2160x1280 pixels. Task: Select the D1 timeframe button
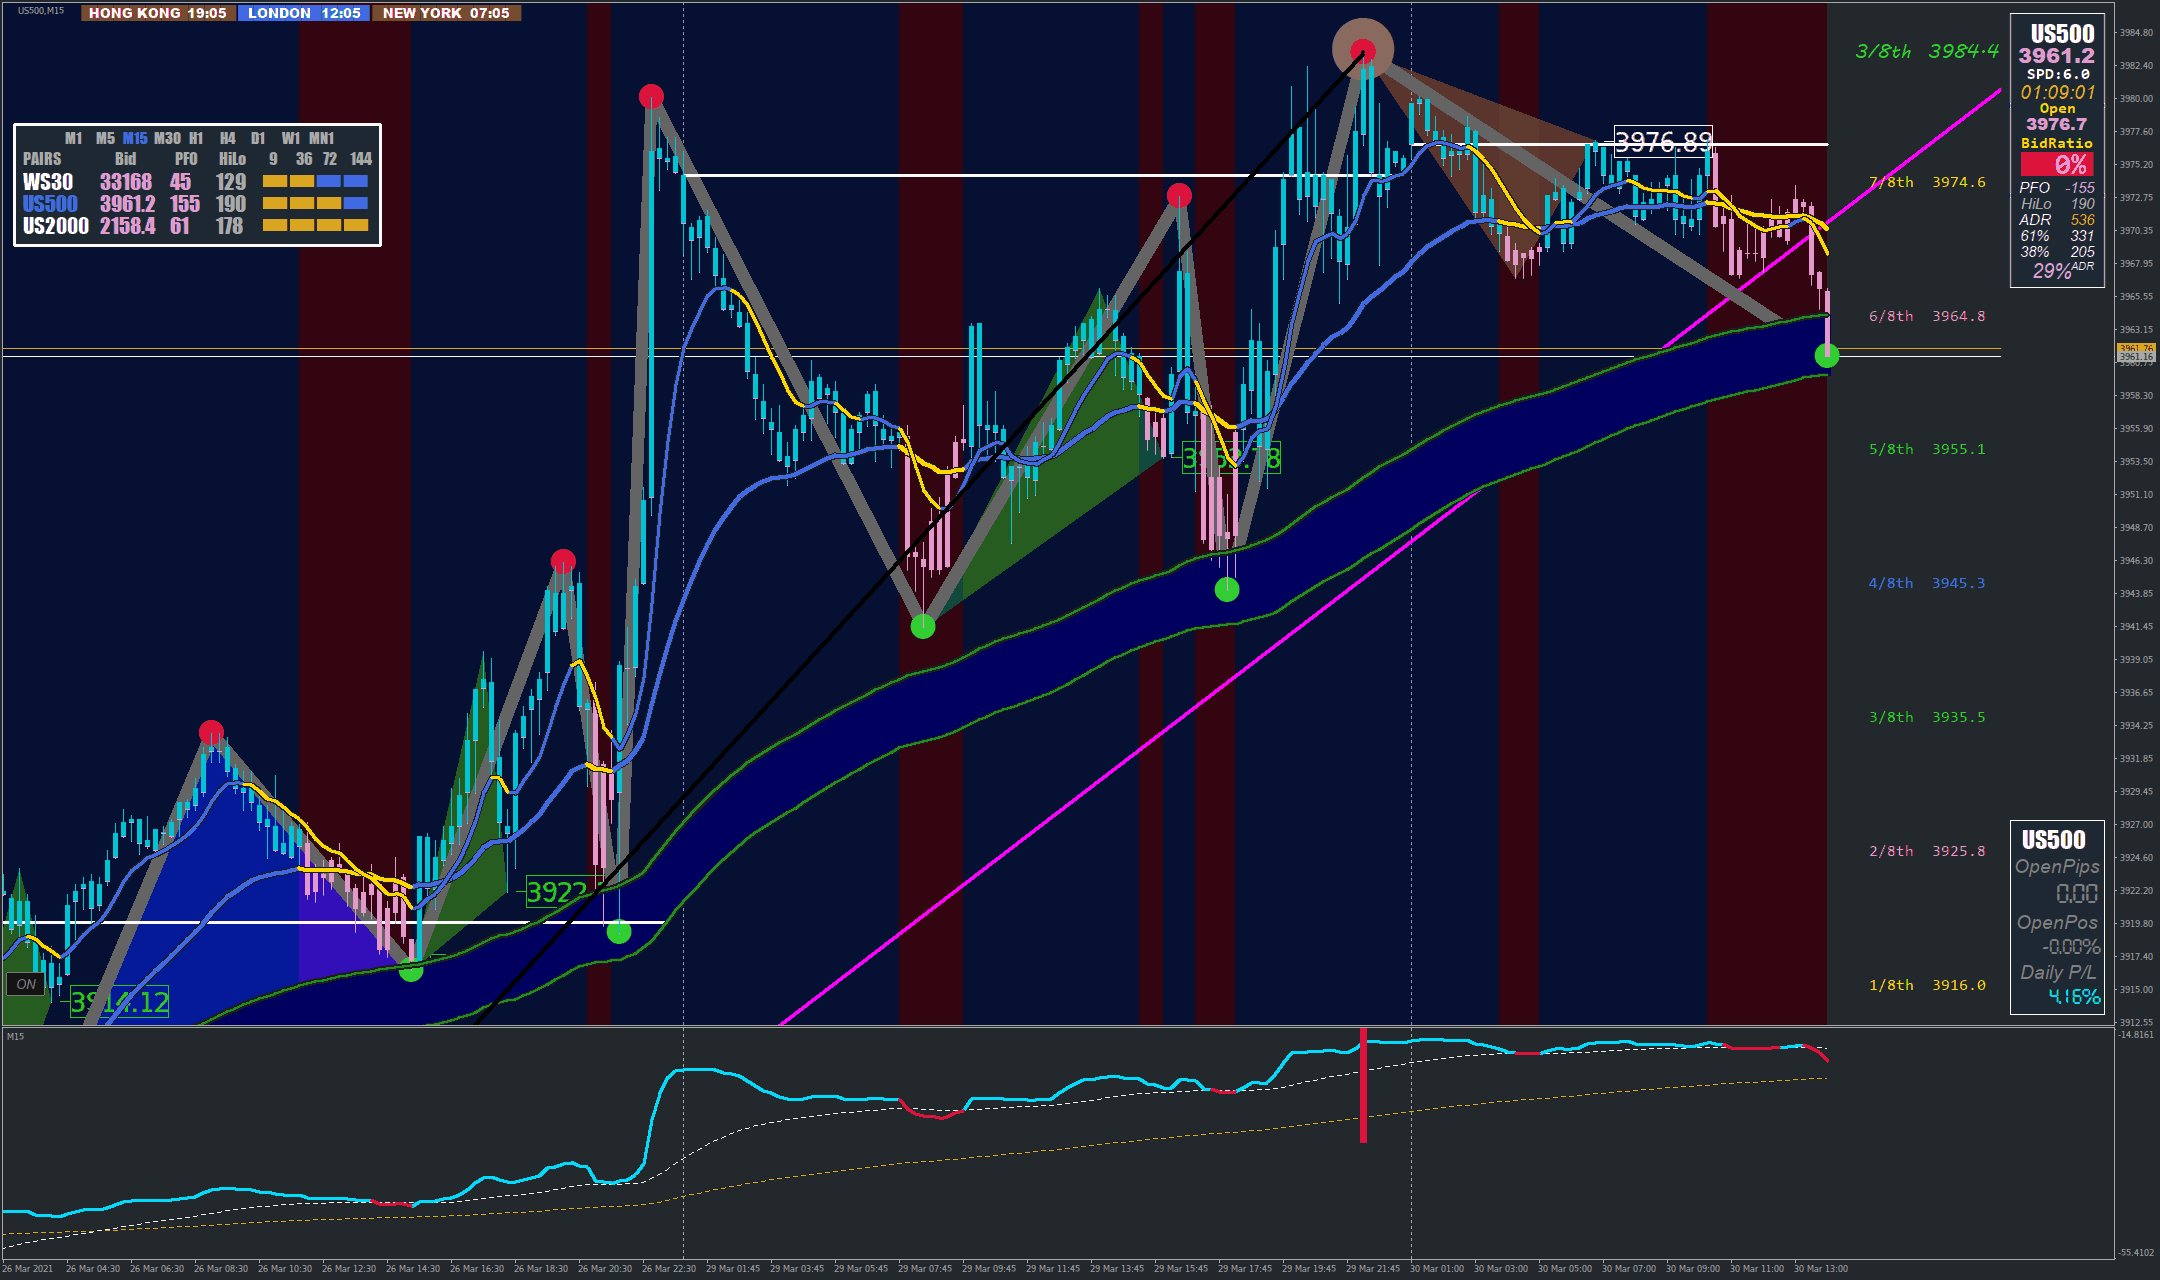click(x=258, y=138)
